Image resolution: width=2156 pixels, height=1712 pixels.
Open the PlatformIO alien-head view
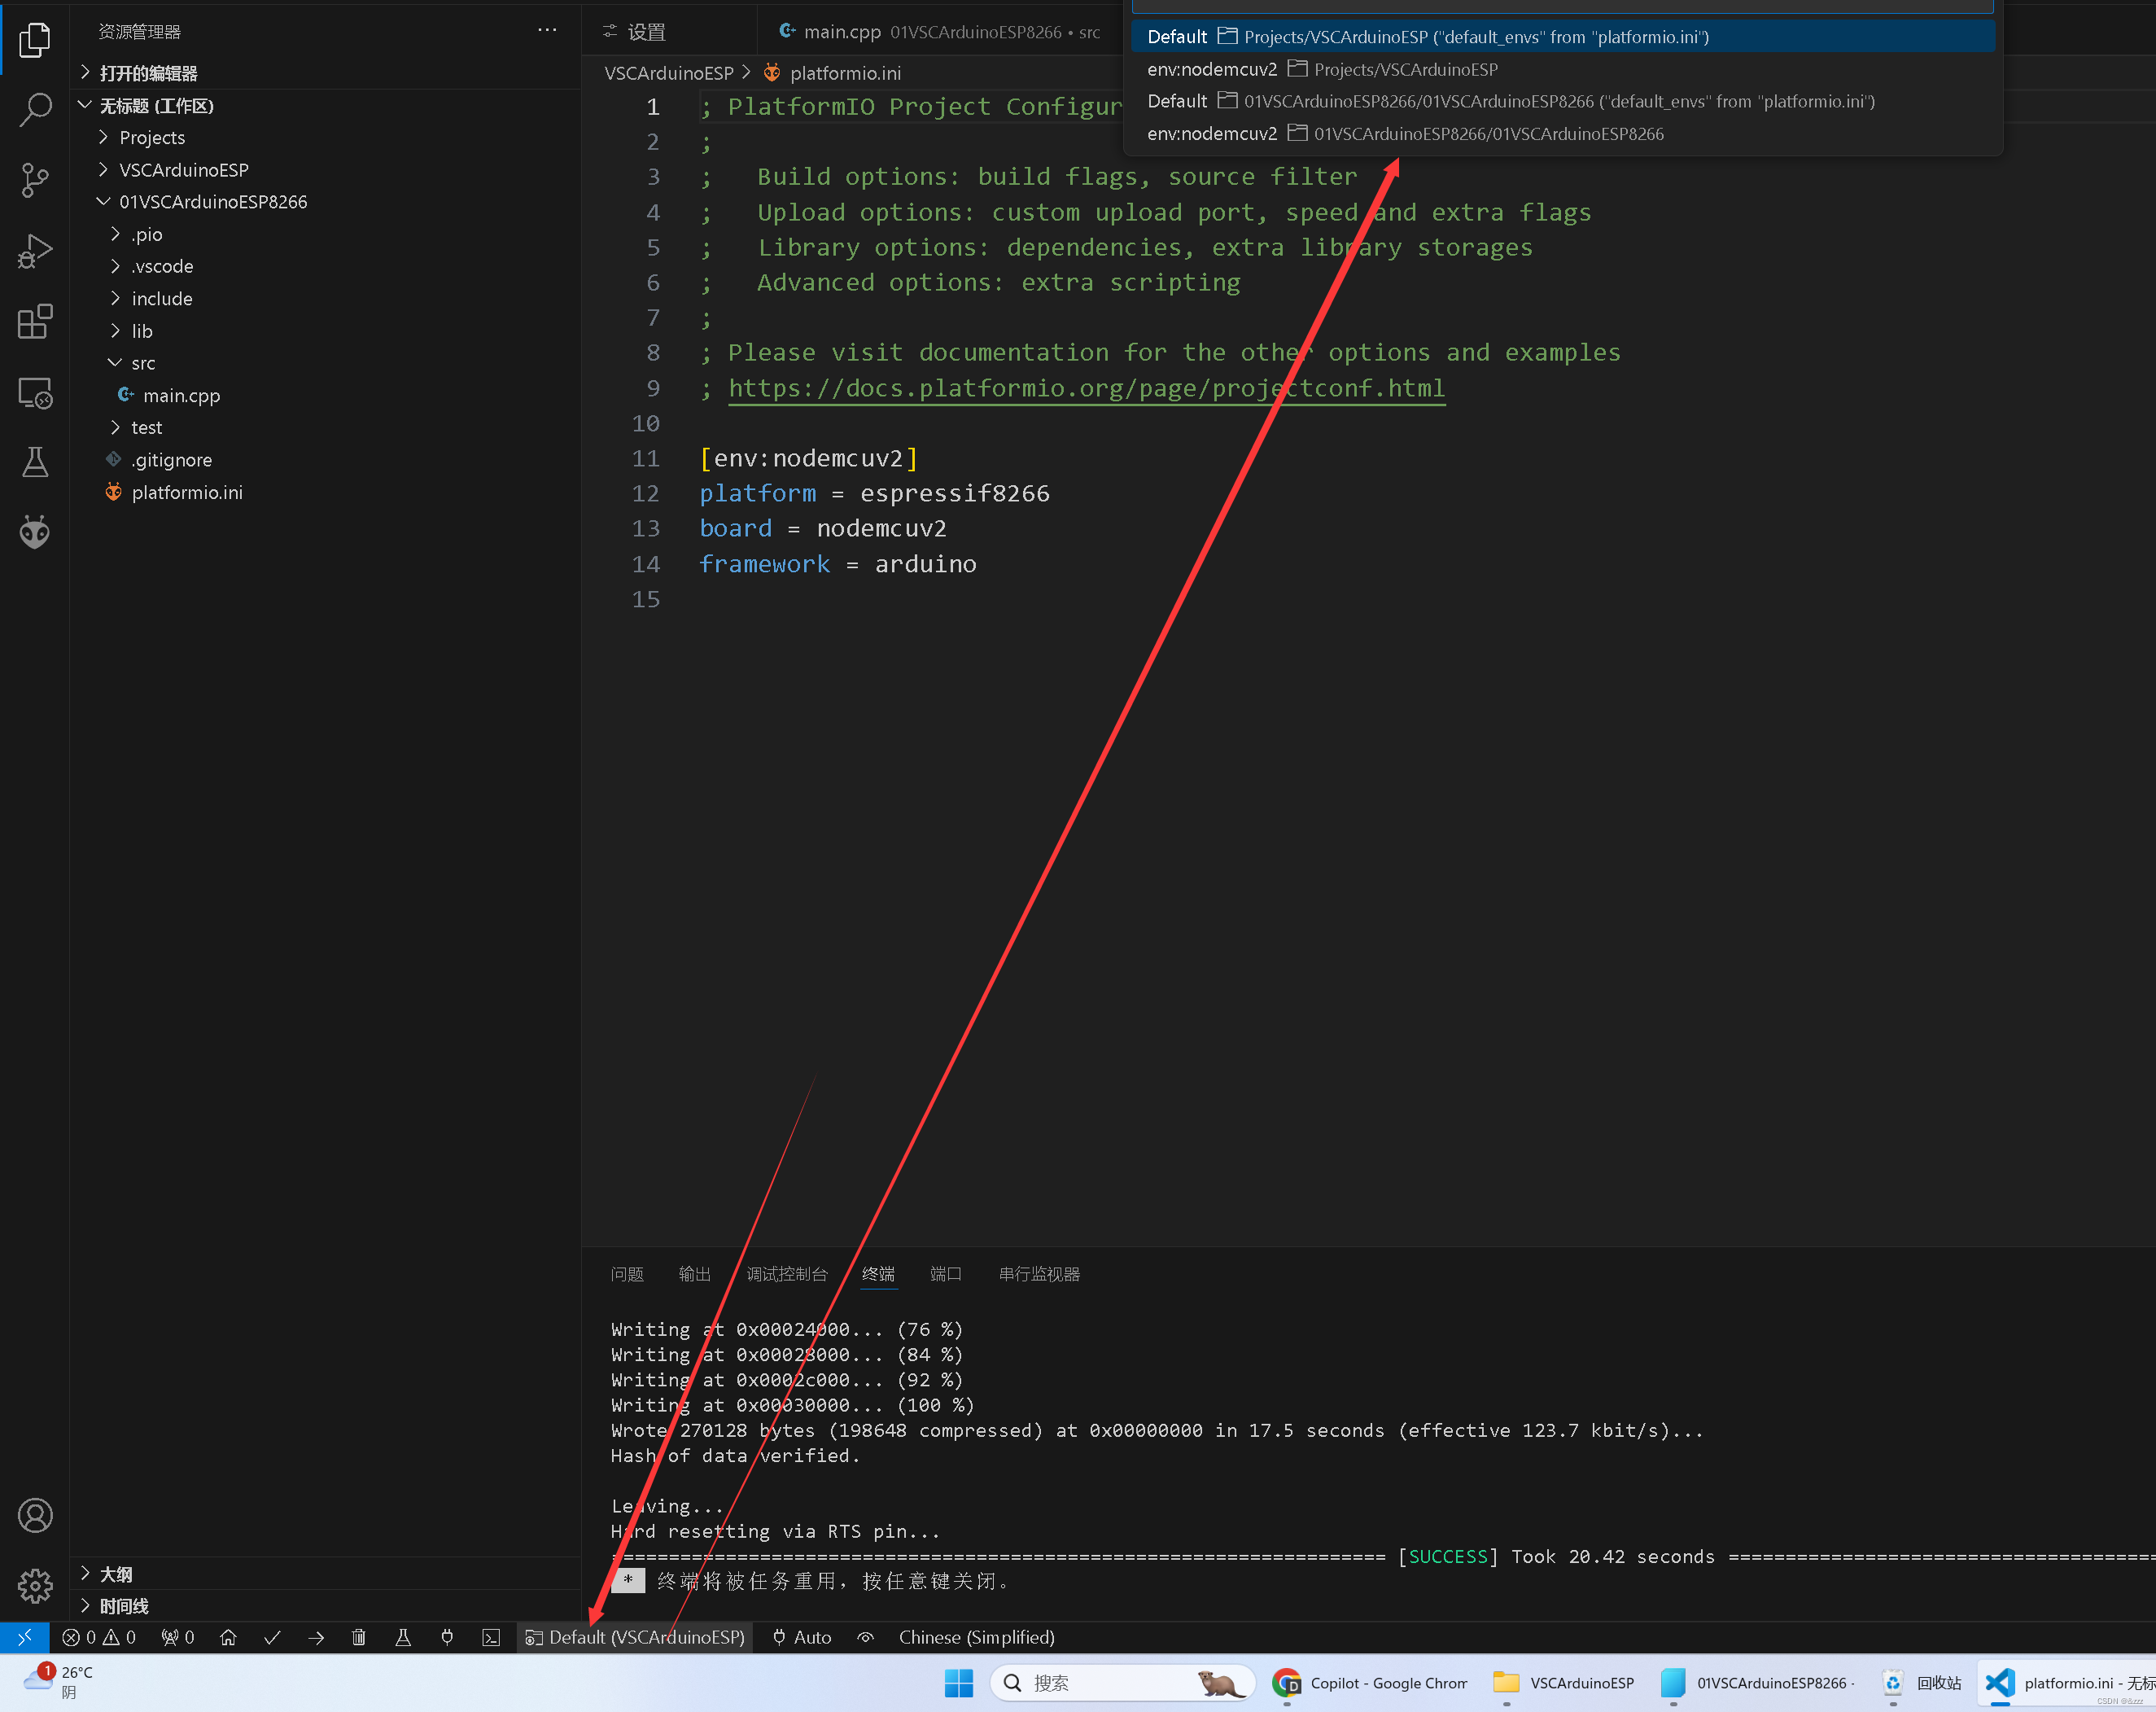point(35,532)
